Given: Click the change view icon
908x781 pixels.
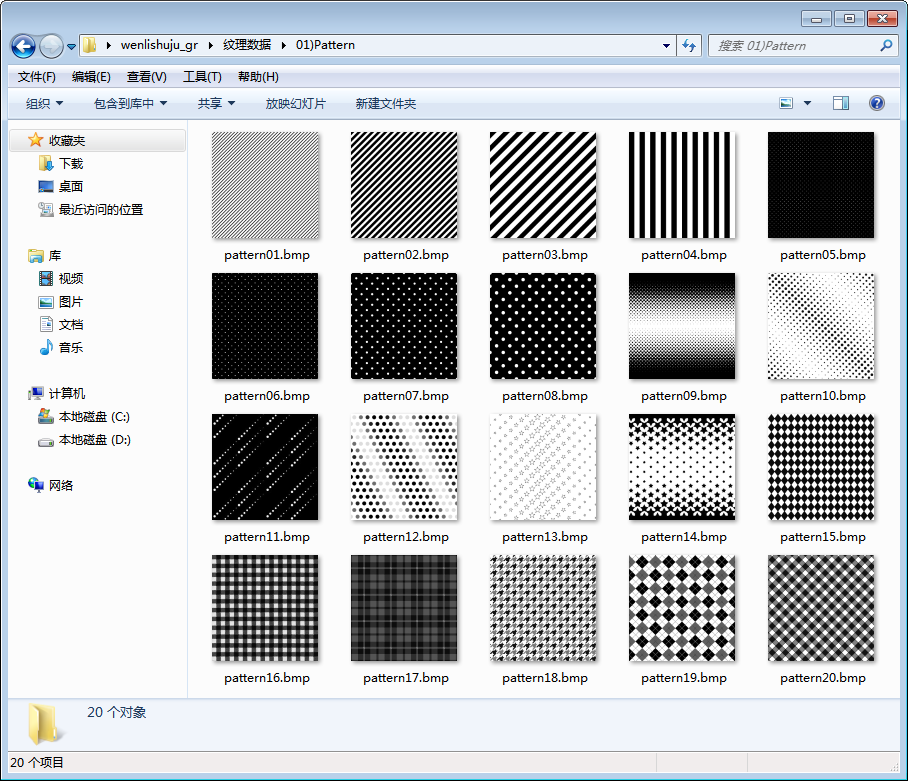Looking at the screenshot, I should point(786,103).
